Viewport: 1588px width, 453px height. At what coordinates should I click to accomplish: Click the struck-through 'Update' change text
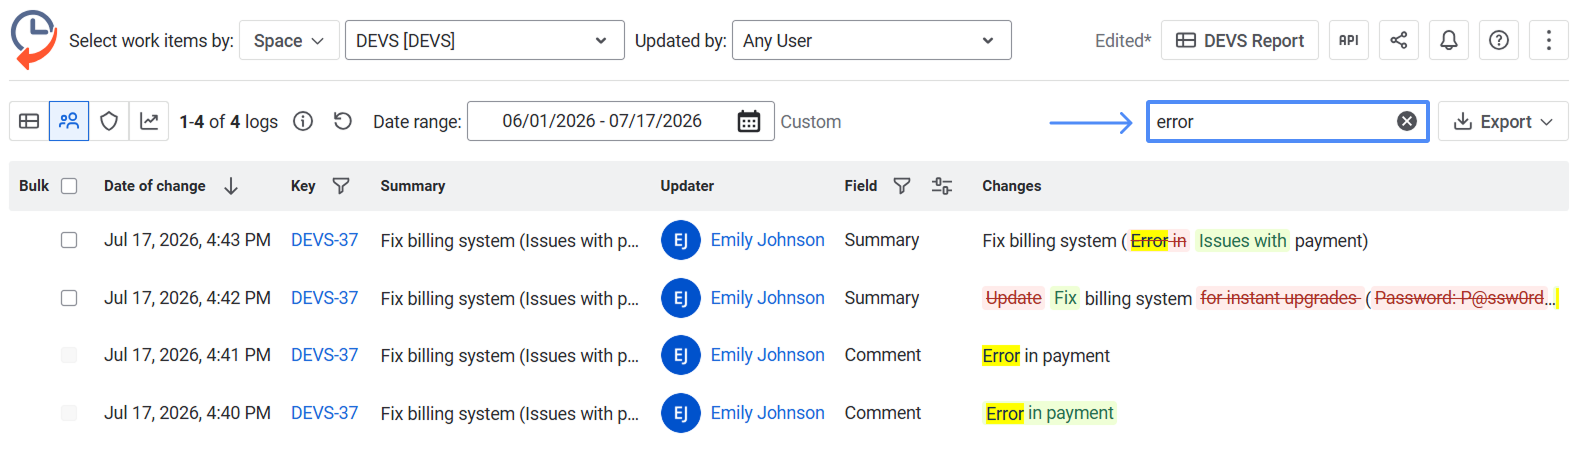tap(1013, 298)
